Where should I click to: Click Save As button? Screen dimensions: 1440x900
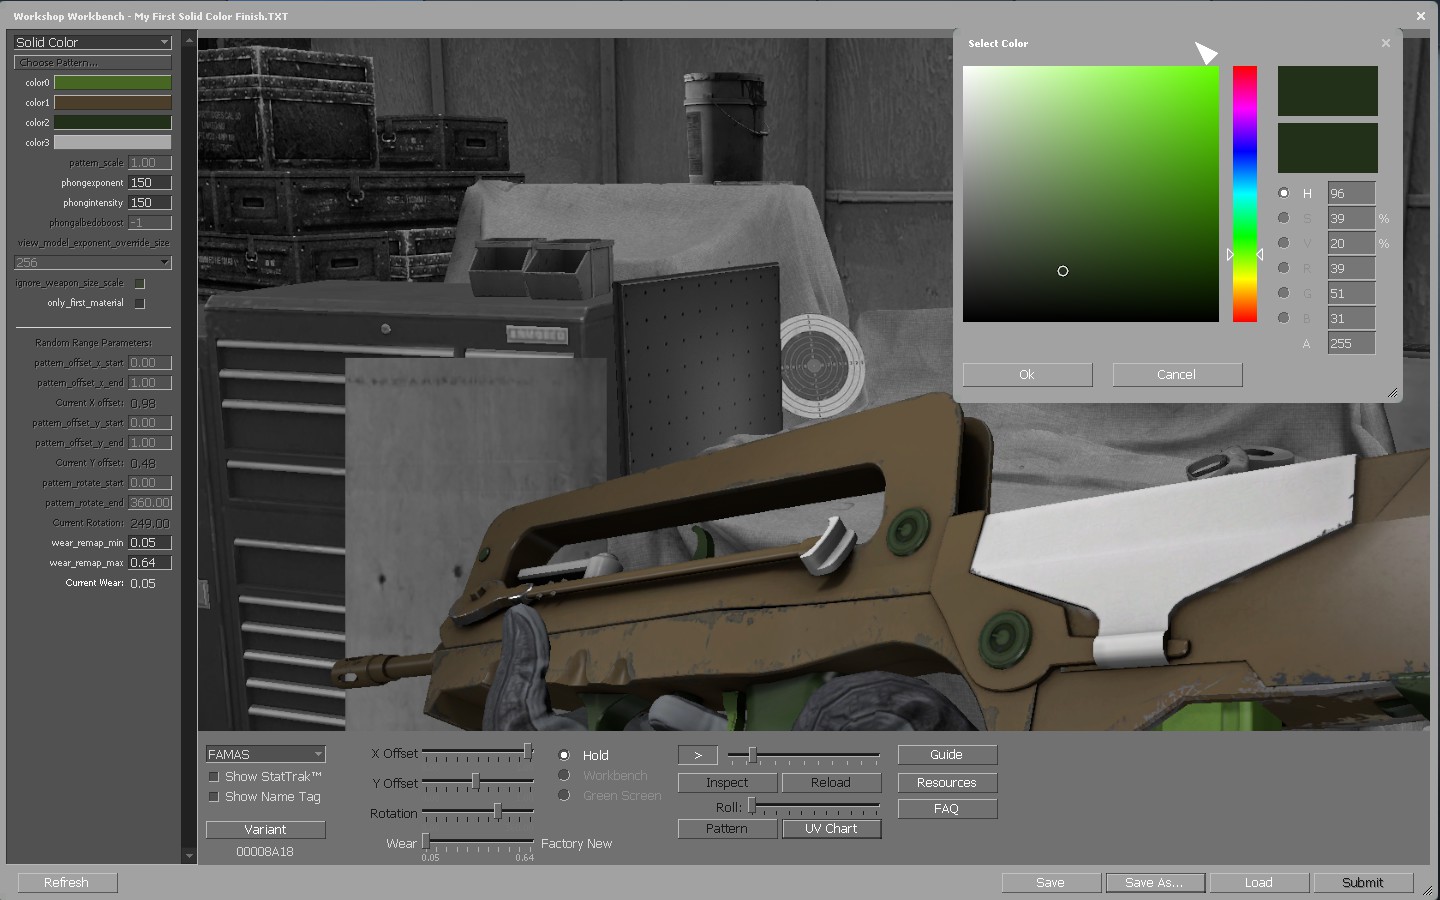[x=1155, y=882]
